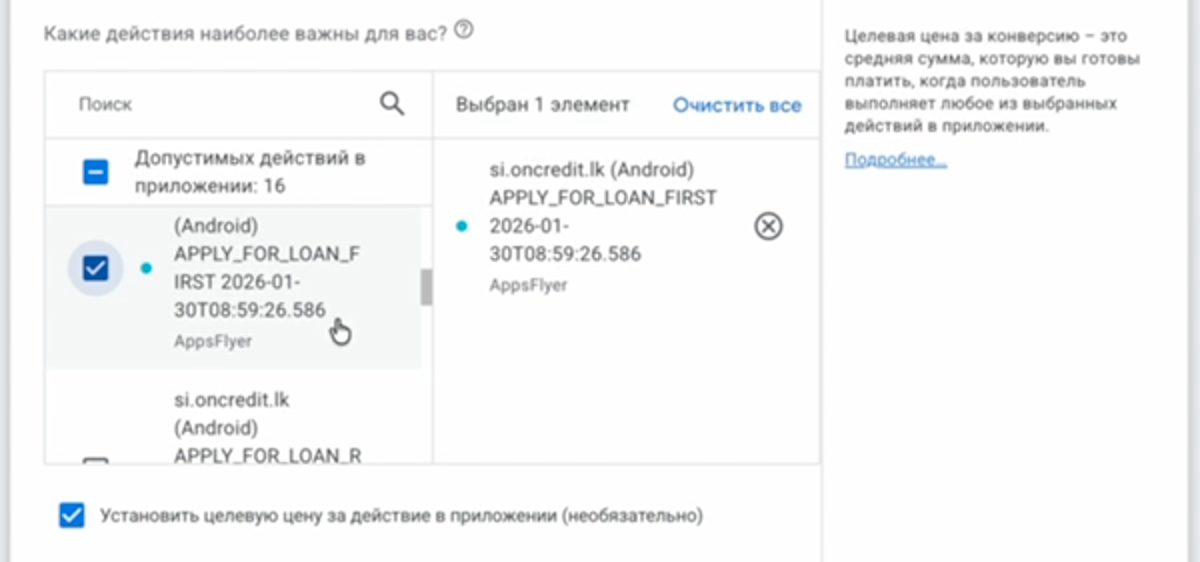Click AppsFlyer label in the selected panel
The image size is (1200, 562).
528,285
